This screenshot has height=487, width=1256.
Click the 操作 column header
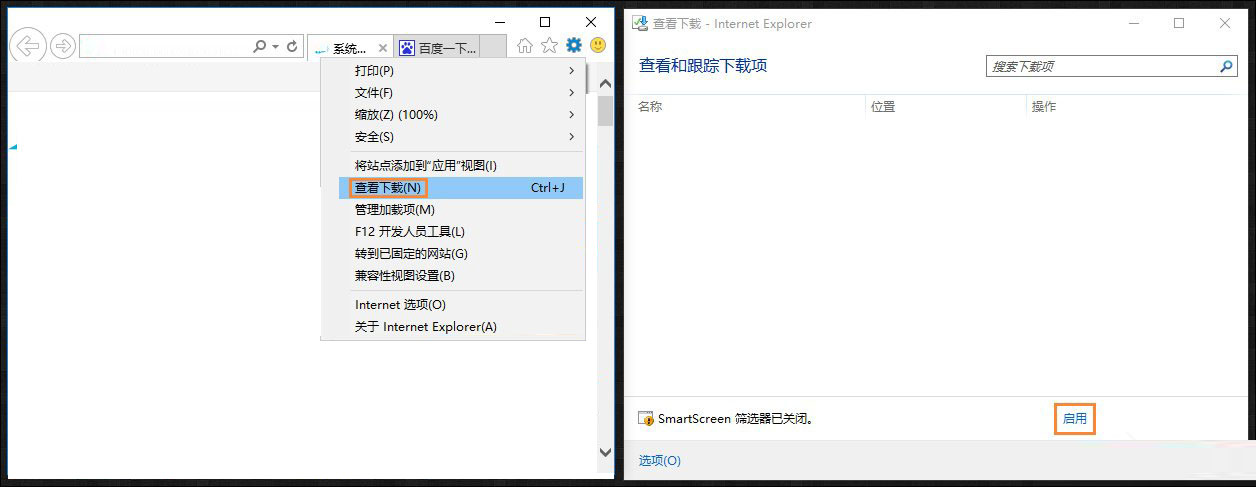[x=1044, y=106]
